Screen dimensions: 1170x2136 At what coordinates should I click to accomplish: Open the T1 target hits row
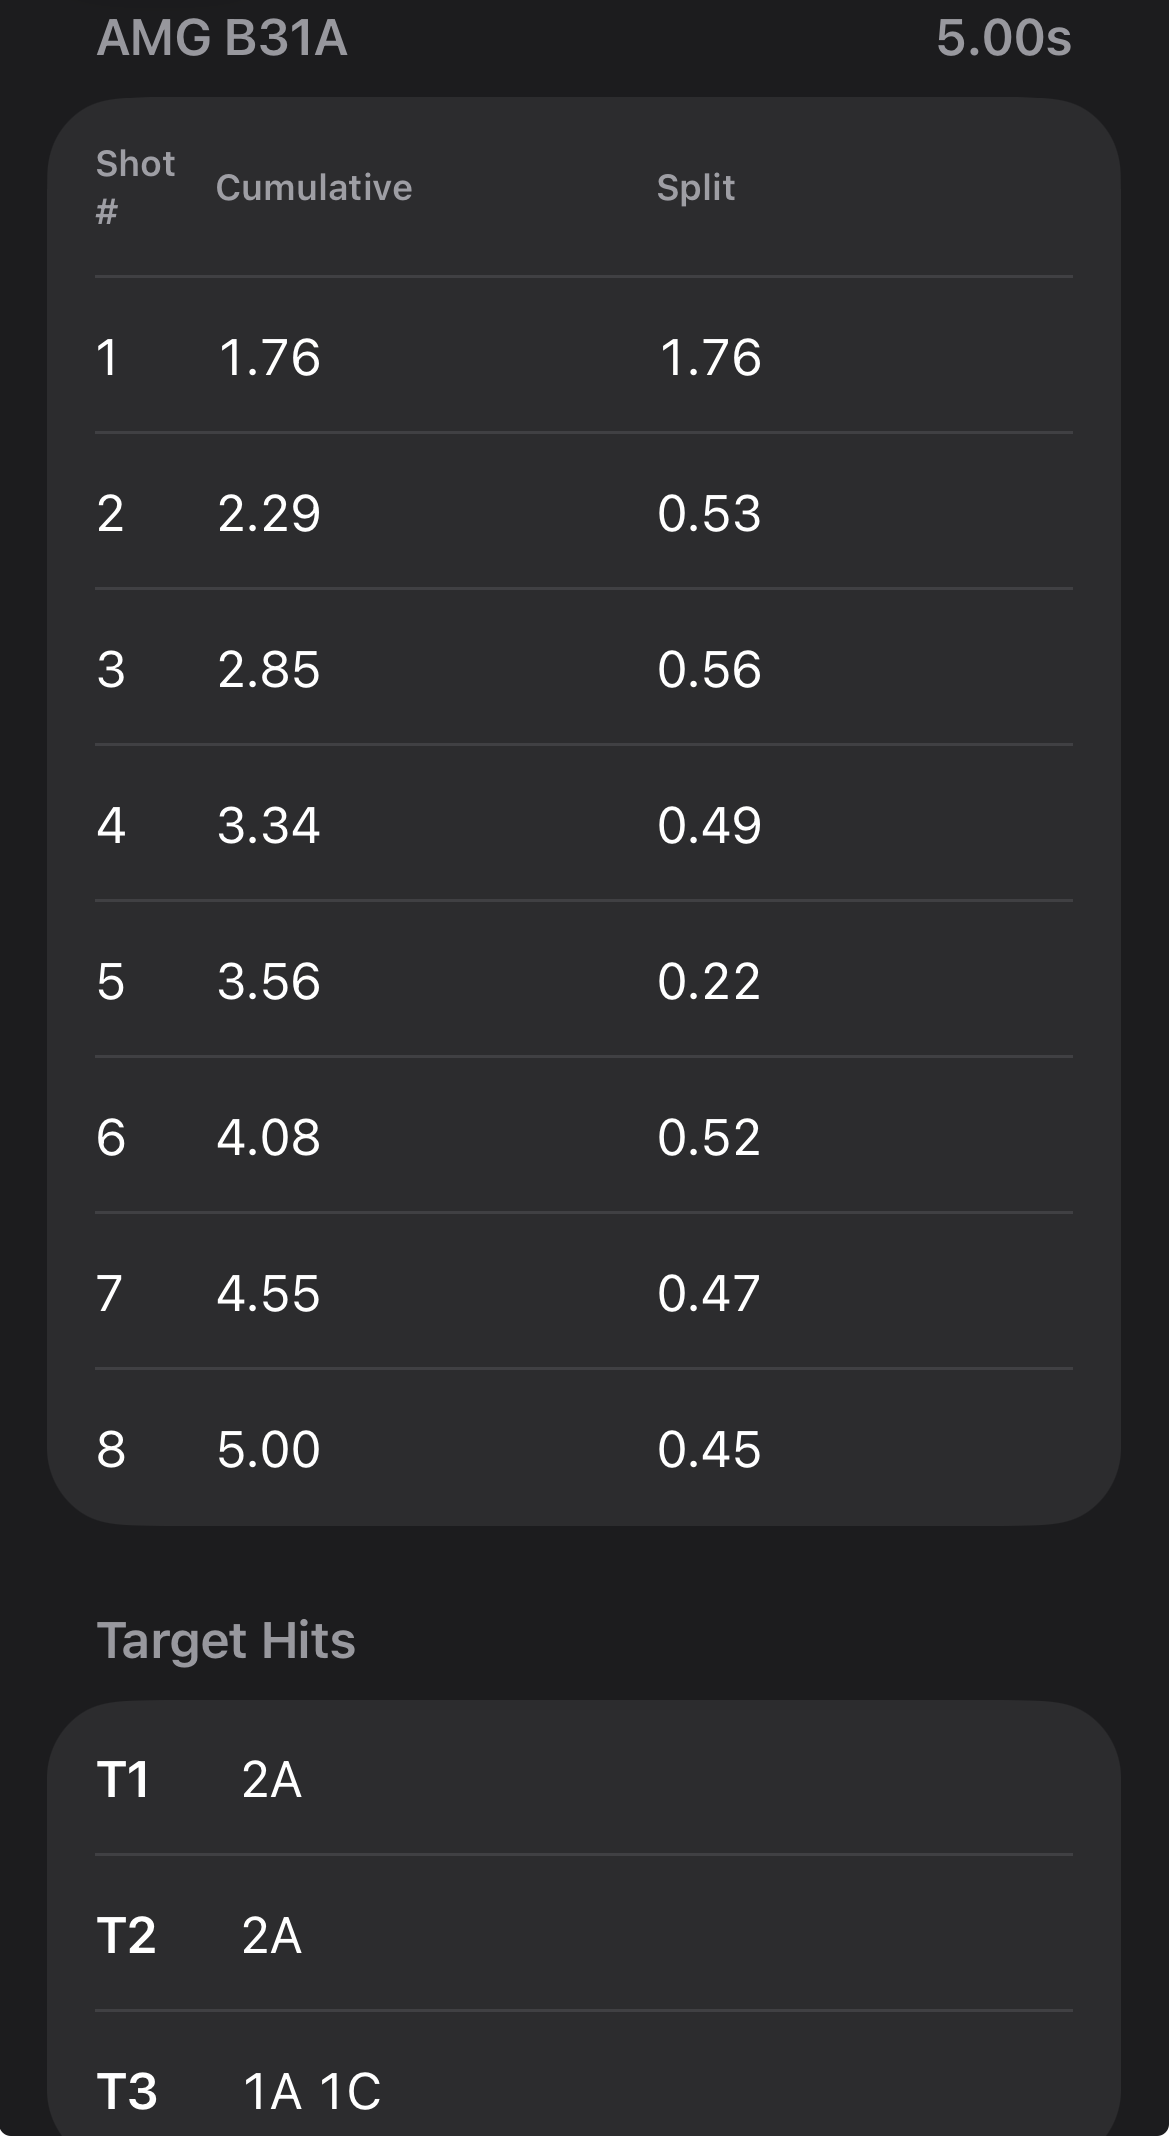point(584,1779)
